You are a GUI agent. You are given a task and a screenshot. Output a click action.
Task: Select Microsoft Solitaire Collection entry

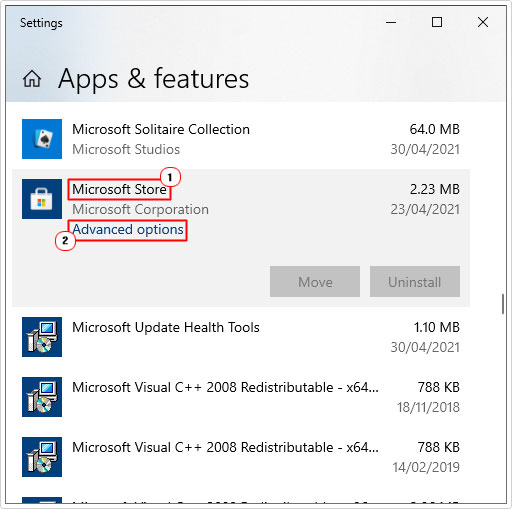coord(241,139)
